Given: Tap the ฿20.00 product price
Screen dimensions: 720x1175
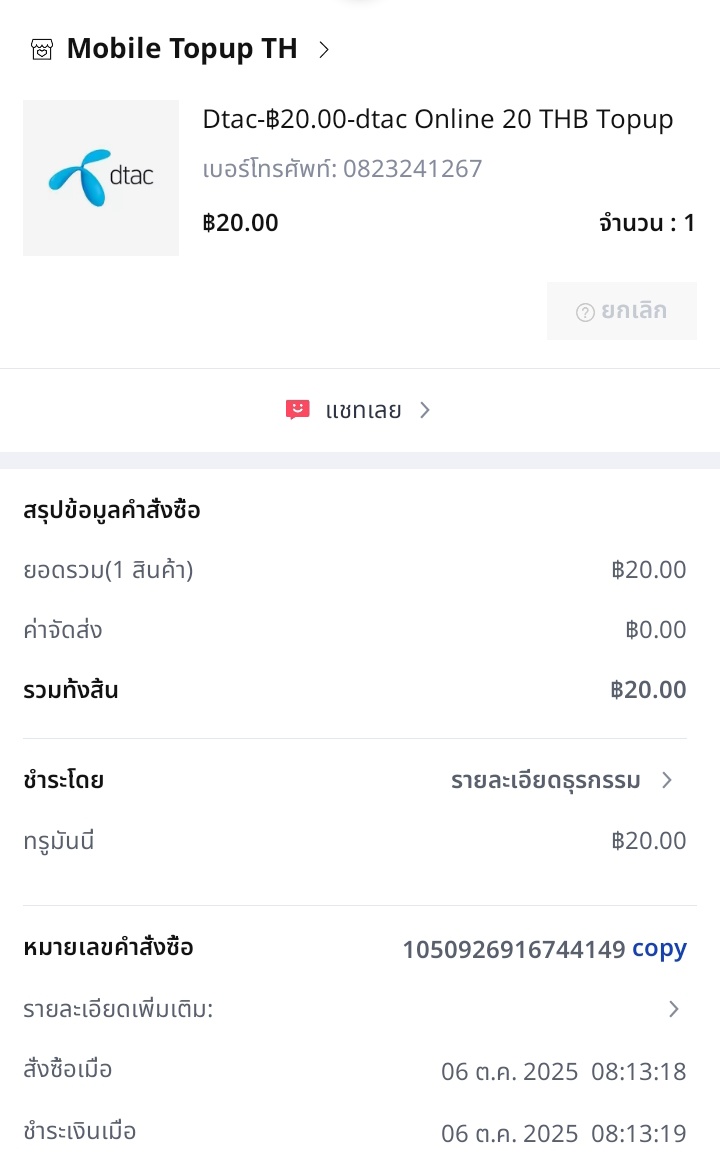Looking at the screenshot, I should pos(240,222).
